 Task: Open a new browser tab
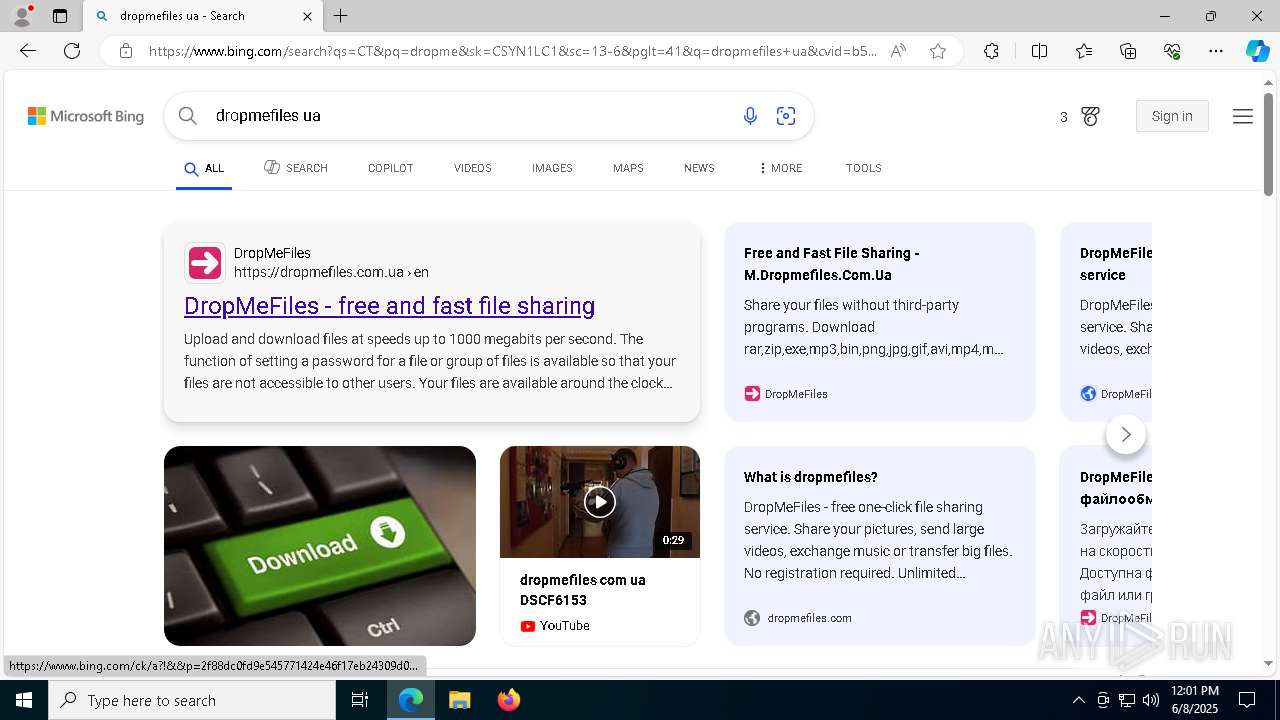pos(341,16)
